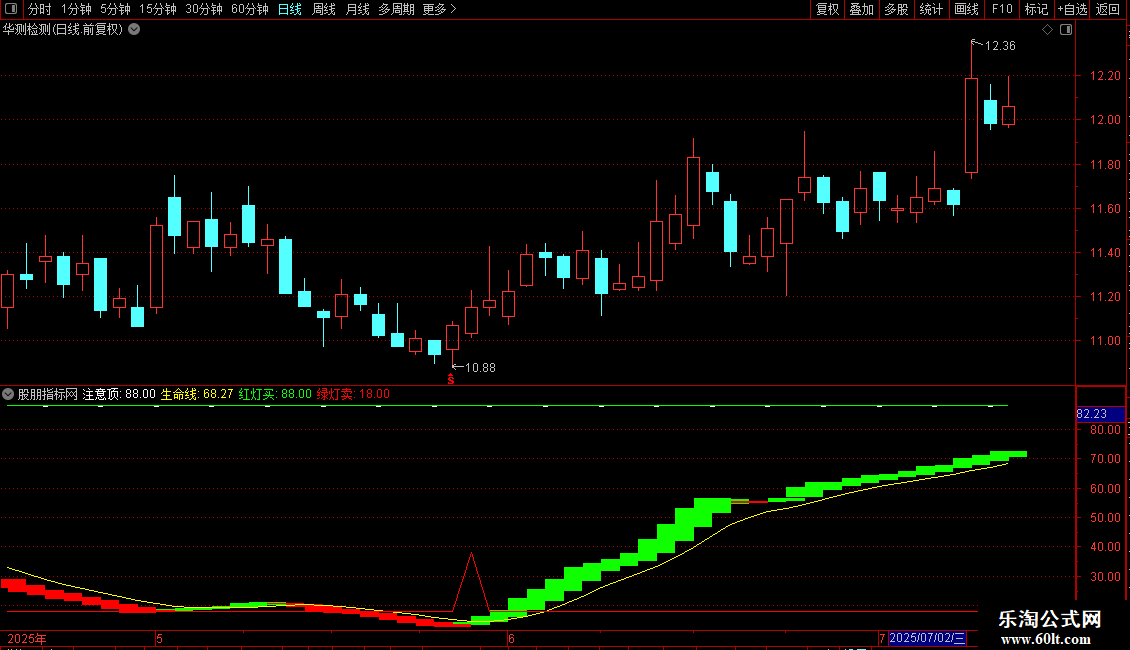Click the 生命线: 68.27 value
1130x650 pixels.
(x=197, y=394)
